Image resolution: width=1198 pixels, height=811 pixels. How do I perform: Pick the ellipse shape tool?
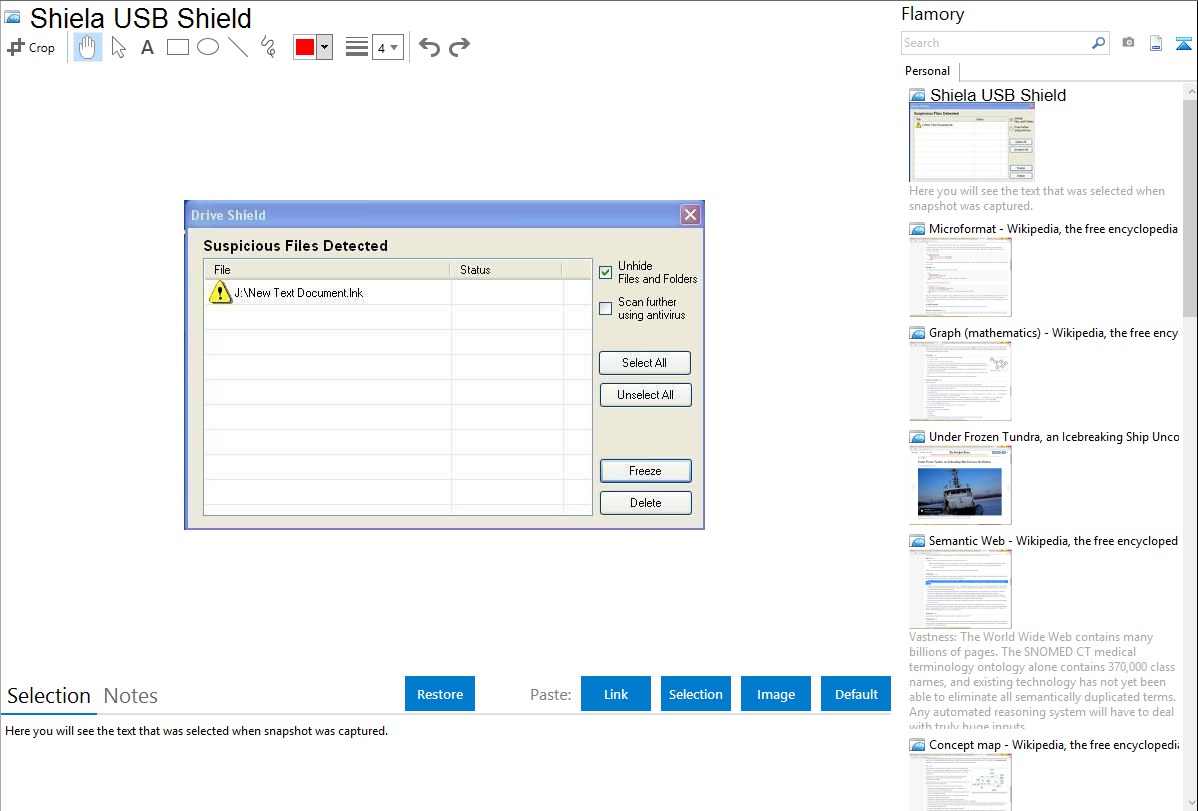point(208,47)
